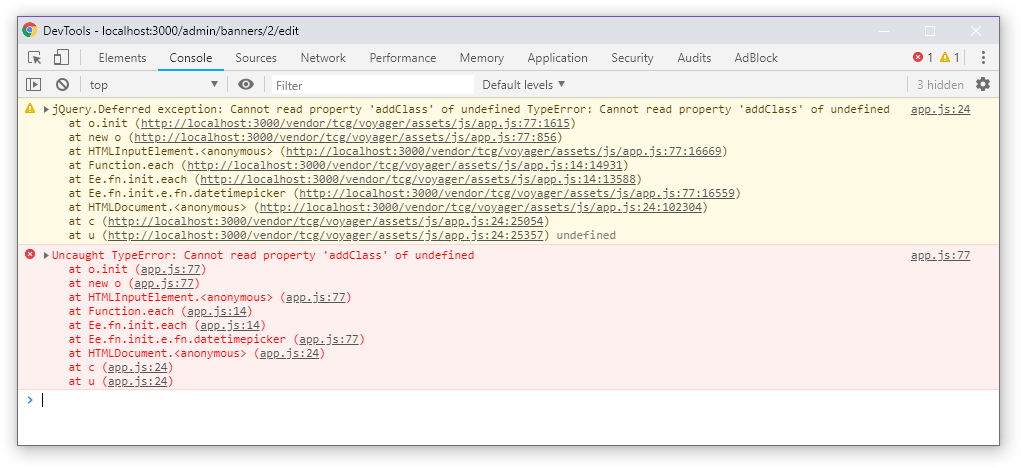The image size is (1021, 468).
Task: Open the app.js:77:16559 datetimepicker link
Action: [517, 193]
